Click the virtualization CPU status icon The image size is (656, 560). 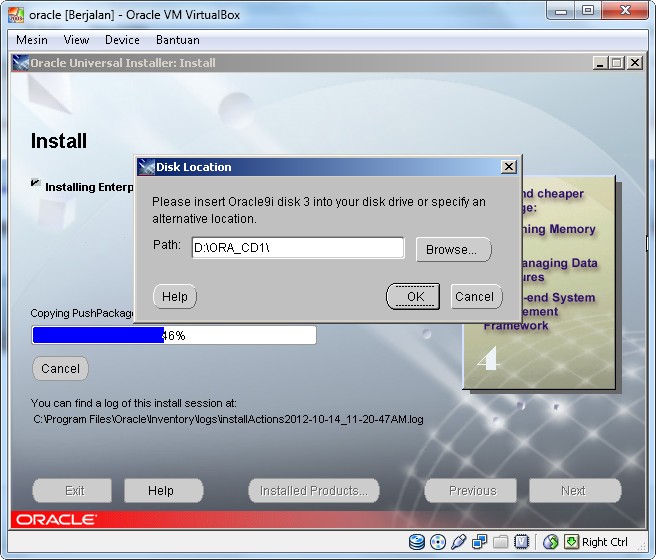[x=521, y=542]
